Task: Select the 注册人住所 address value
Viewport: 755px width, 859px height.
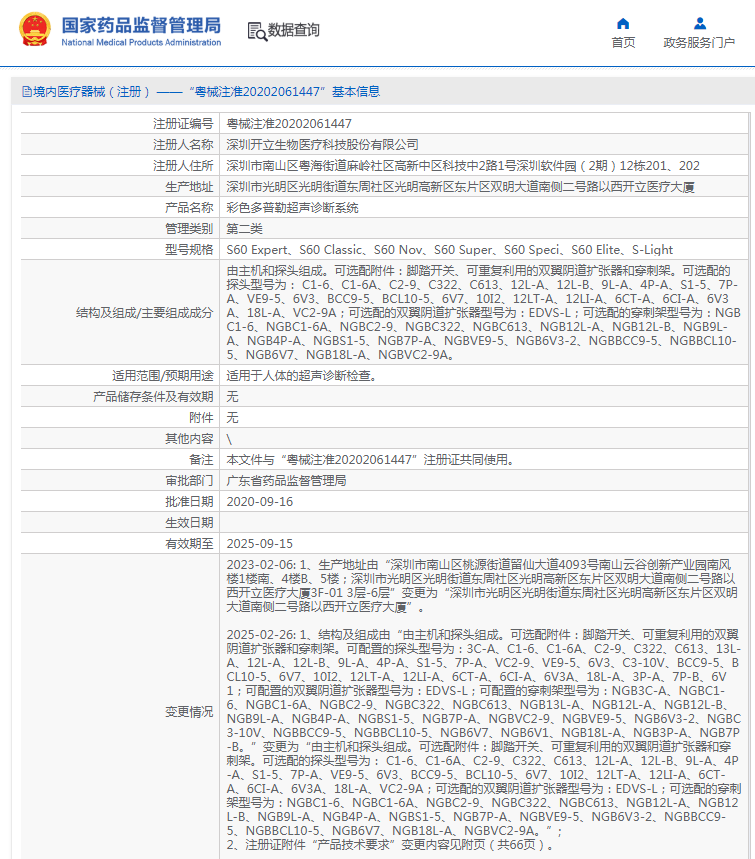Action: pyautogui.click(x=463, y=165)
